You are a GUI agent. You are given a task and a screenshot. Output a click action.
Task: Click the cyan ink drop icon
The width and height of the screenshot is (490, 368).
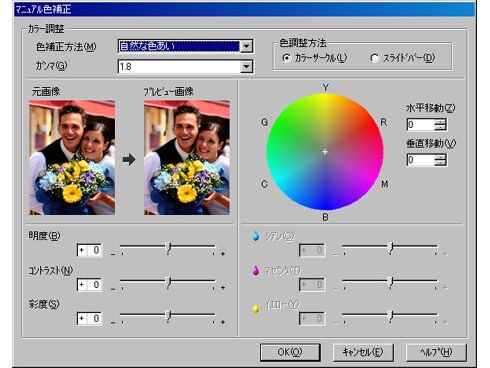[x=256, y=236]
